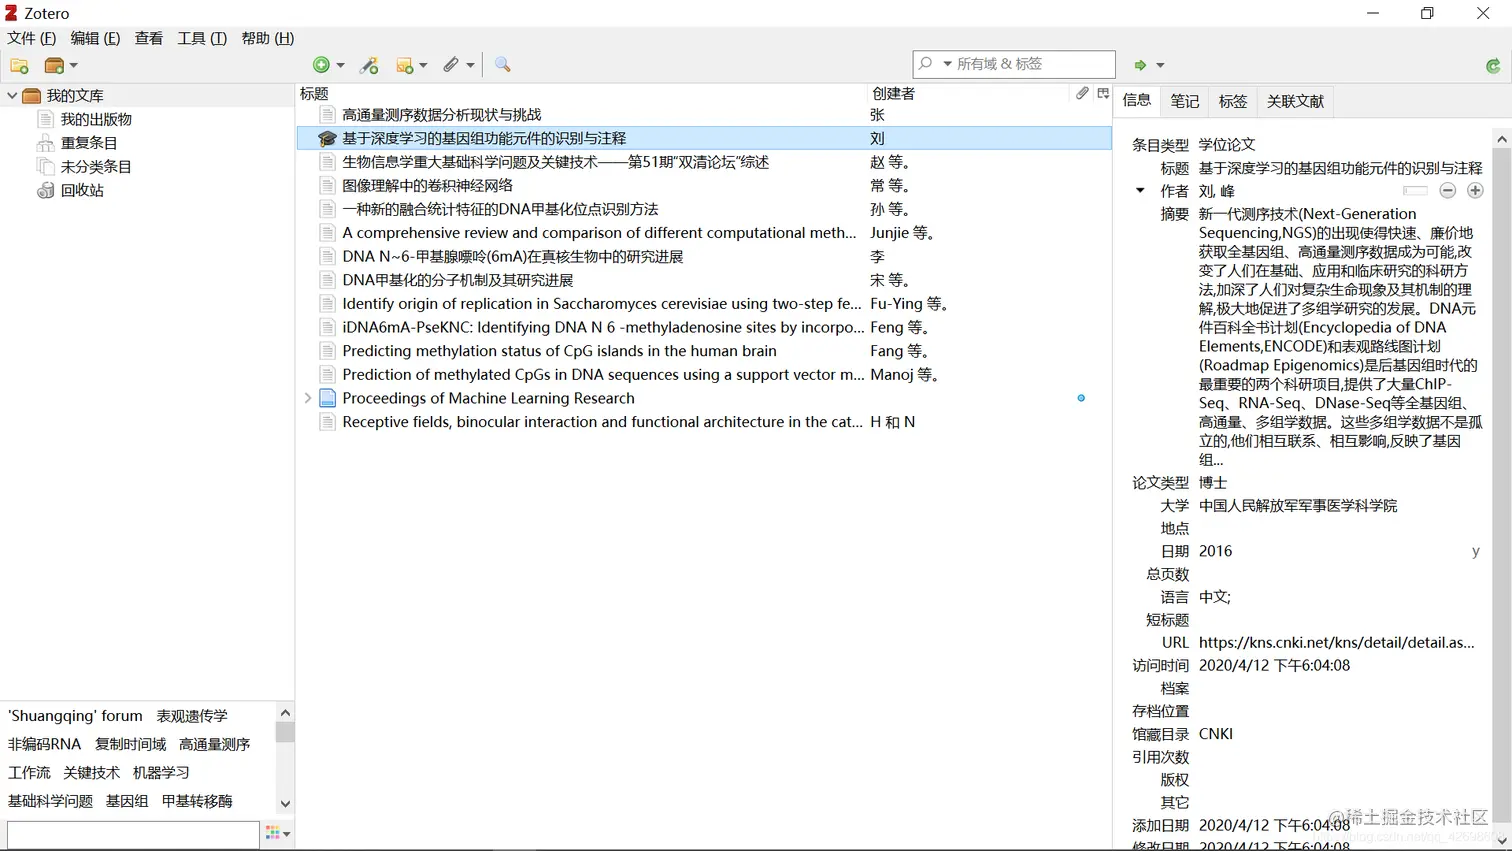This screenshot has height=851, width=1512.
Task: Select the 信息 tab
Action: pos(1137,100)
